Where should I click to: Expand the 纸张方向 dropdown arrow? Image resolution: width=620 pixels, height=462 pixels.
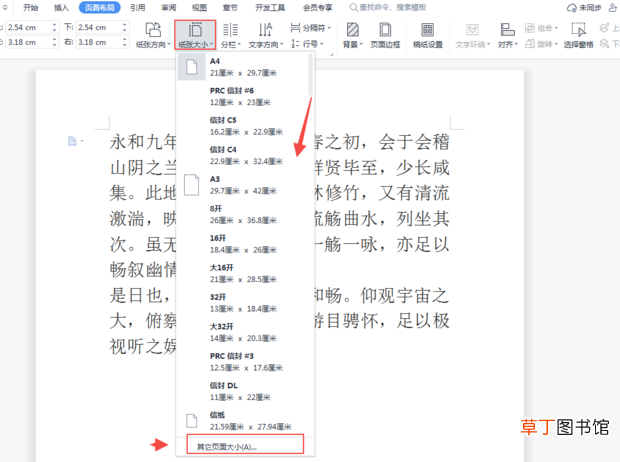[169, 45]
